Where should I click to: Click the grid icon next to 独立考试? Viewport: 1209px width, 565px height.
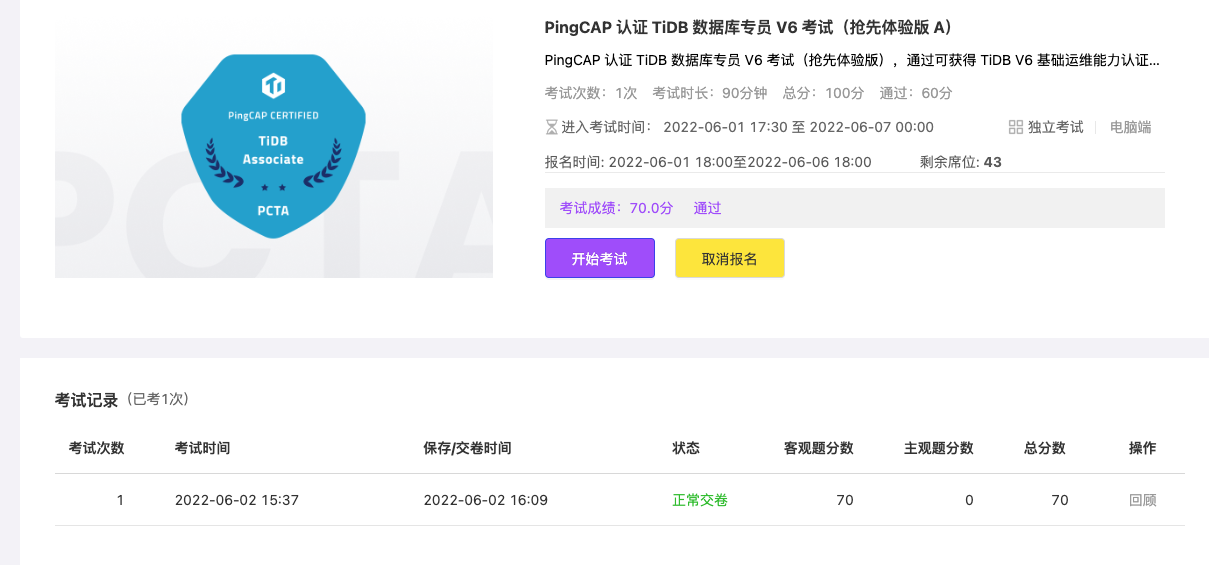click(x=1015, y=127)
